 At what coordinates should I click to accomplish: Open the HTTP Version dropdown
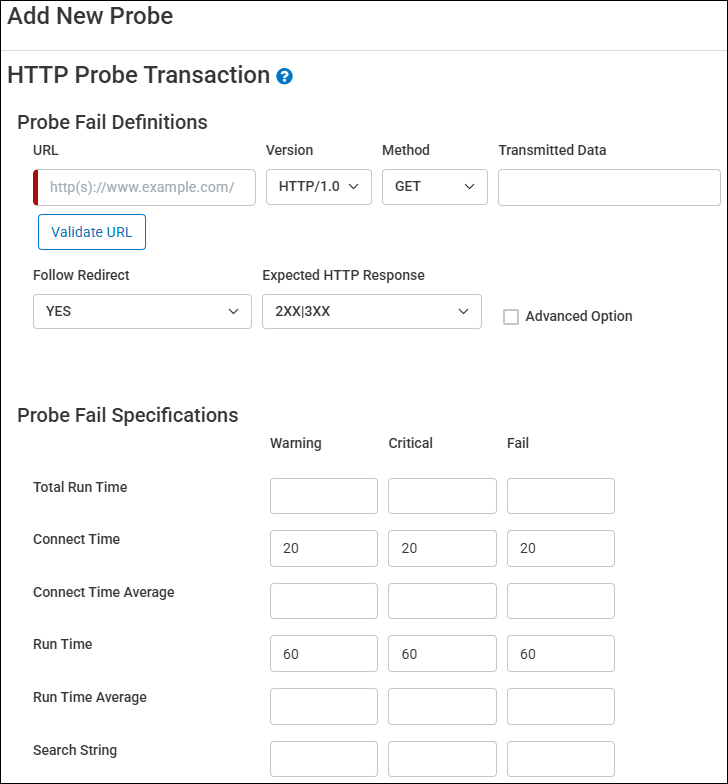(318, 187)
